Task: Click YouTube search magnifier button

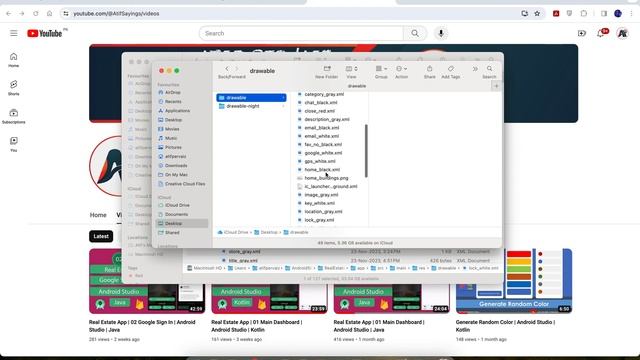Action: click(415, 33)
